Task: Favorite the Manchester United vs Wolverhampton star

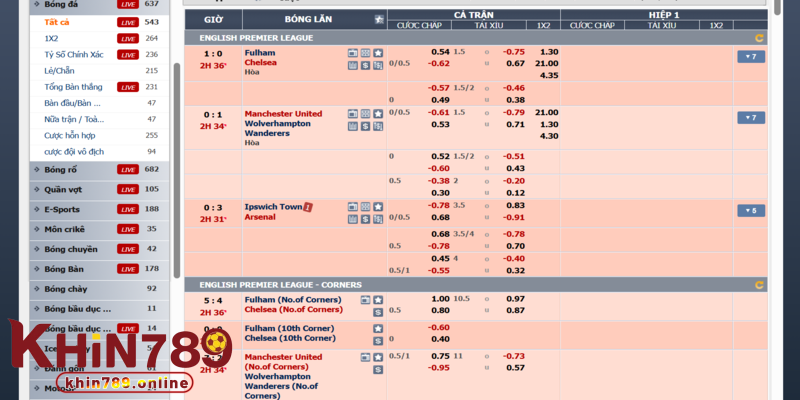Action: pos(378,114)
